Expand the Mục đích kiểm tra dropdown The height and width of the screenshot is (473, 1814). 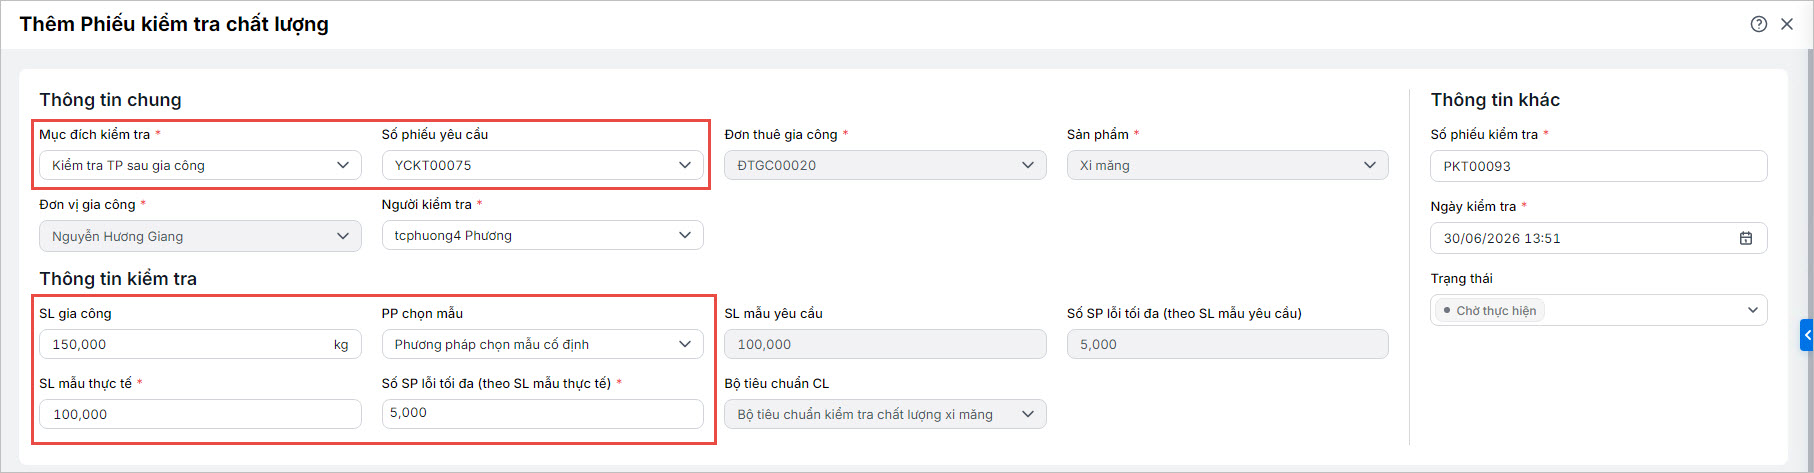coord(200,165)
